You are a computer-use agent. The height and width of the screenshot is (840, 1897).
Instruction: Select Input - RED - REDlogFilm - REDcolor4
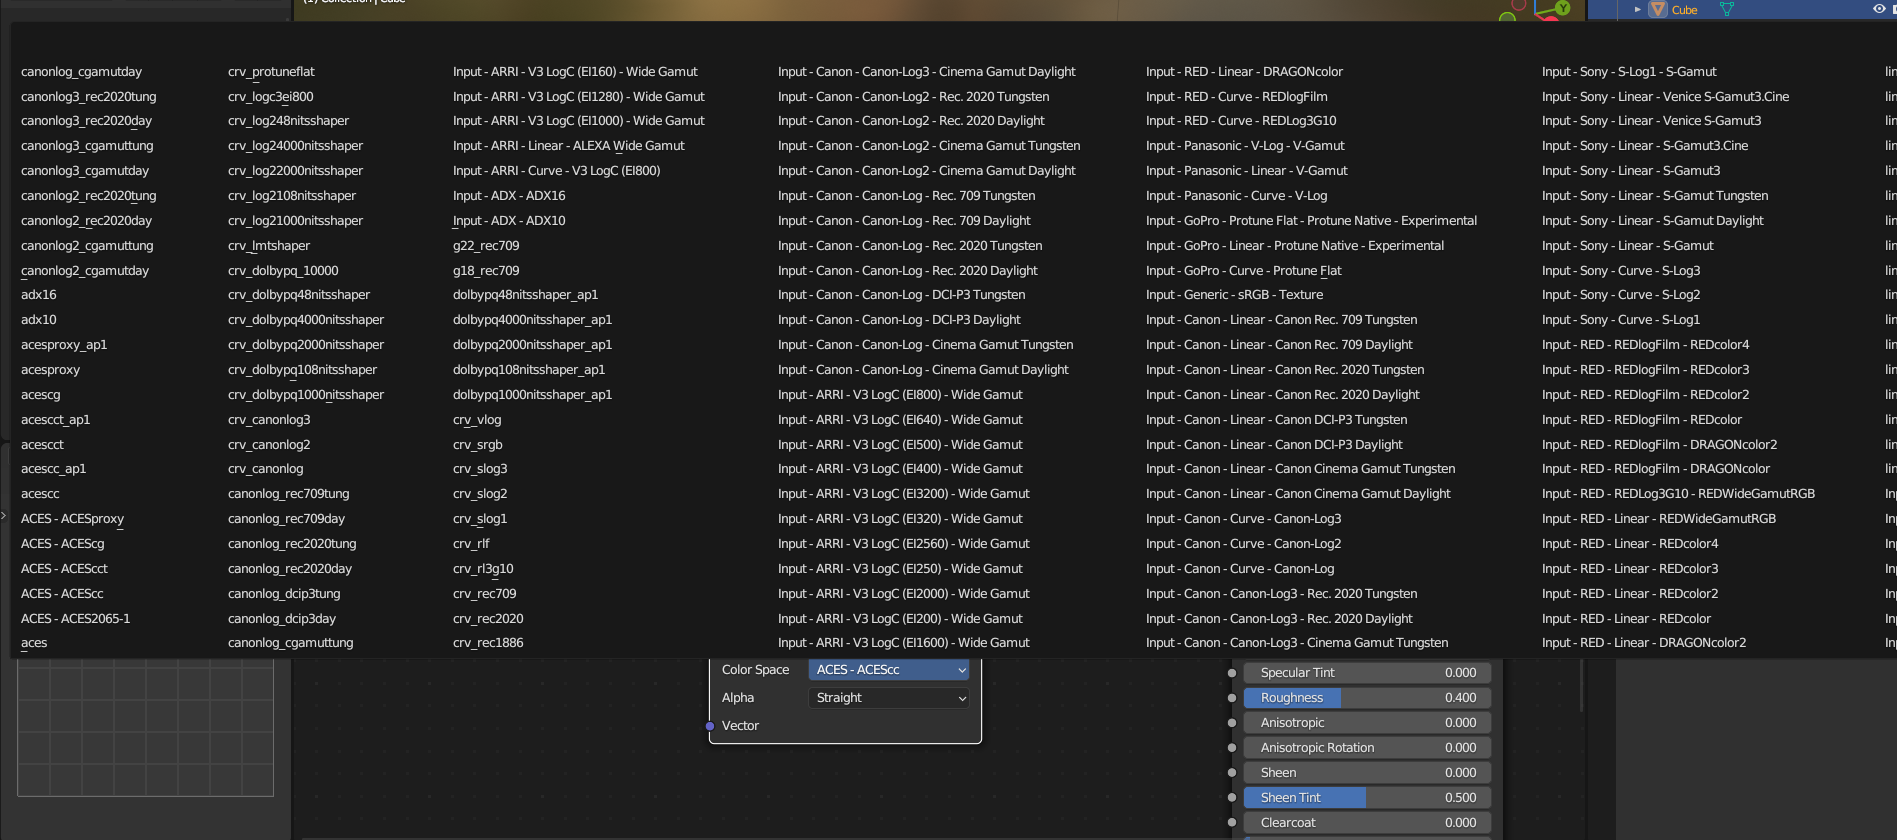(x=1646, y=345)
